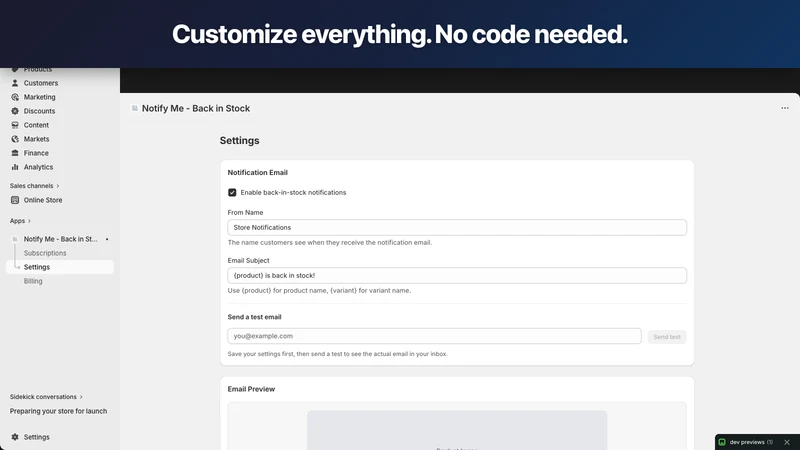Viewport: 800px width, 450px height.
Task: Click the test email address field
Action: (434, 336)
